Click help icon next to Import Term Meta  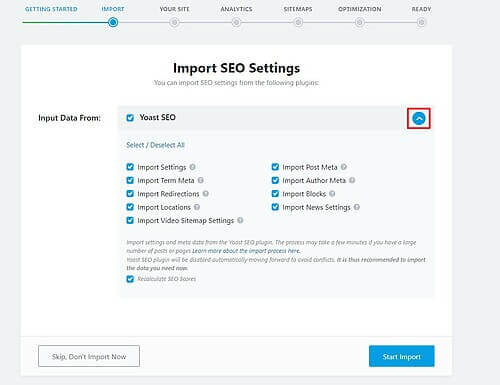pyautogui.click(x=200, y=180)
